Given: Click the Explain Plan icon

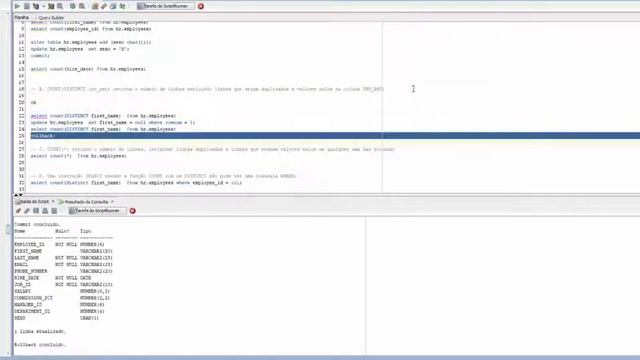Looking at the screenshot, I should [36, 6].
